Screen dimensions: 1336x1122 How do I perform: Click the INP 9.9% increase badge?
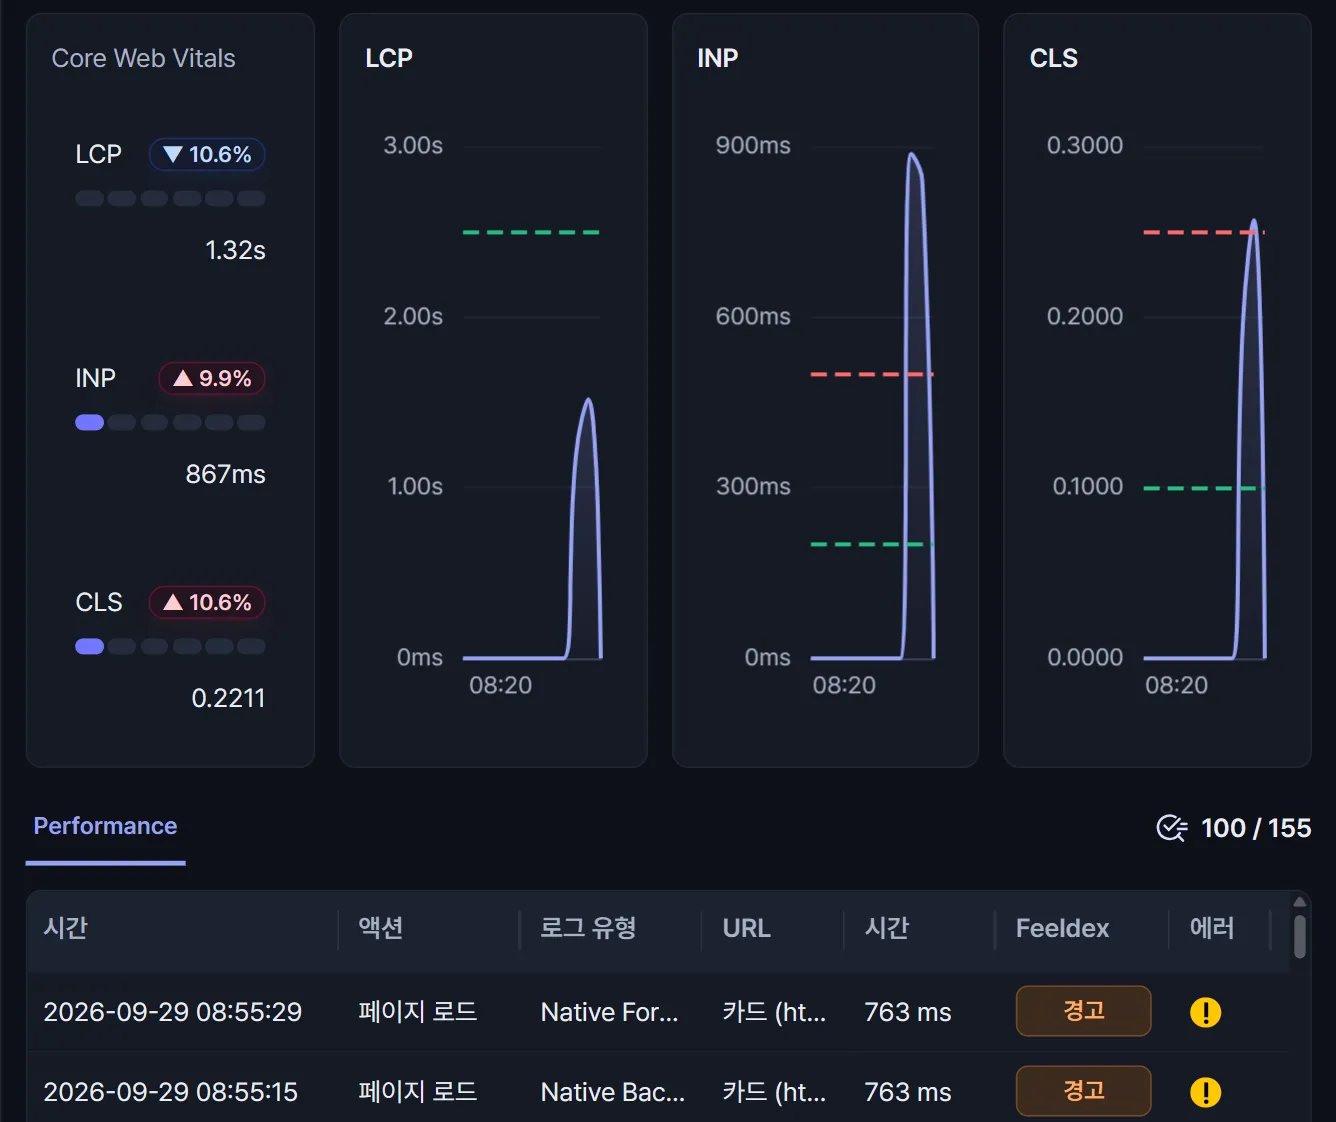click(x=212, y=378)
